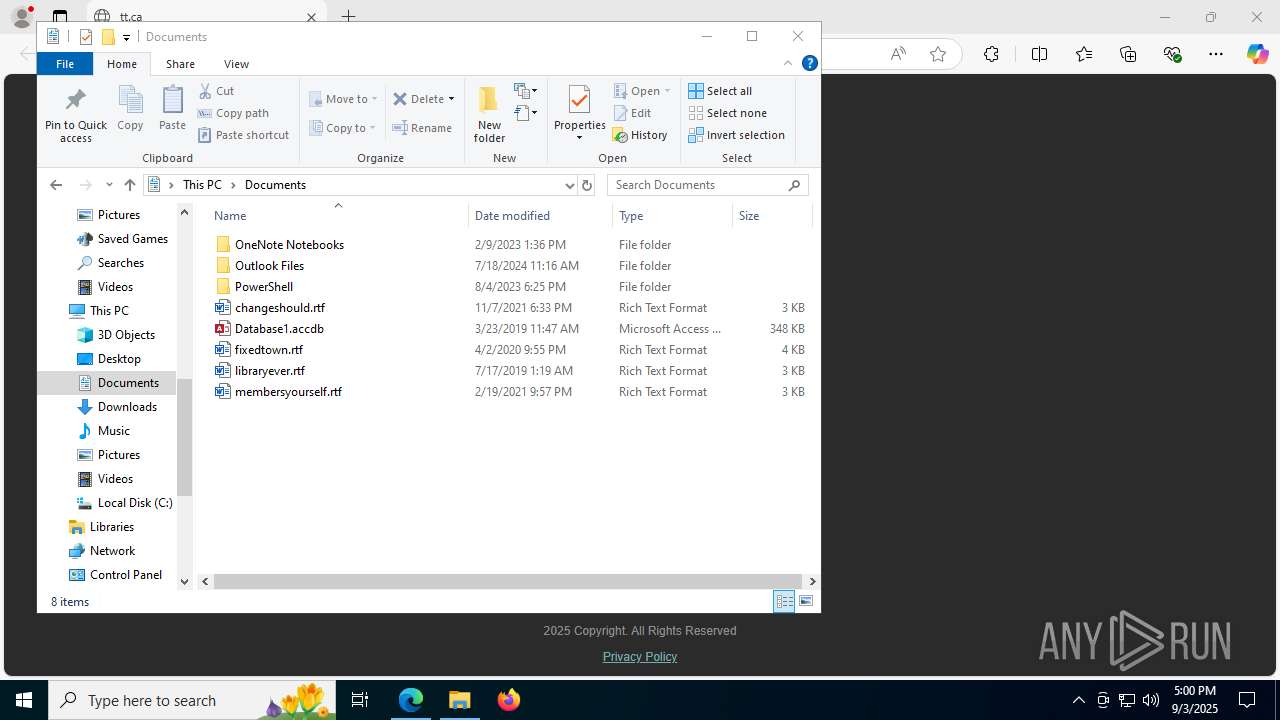Click This PC in address breadcrumb
This screenshot has height=720, width=1280.
coord(202,185)
